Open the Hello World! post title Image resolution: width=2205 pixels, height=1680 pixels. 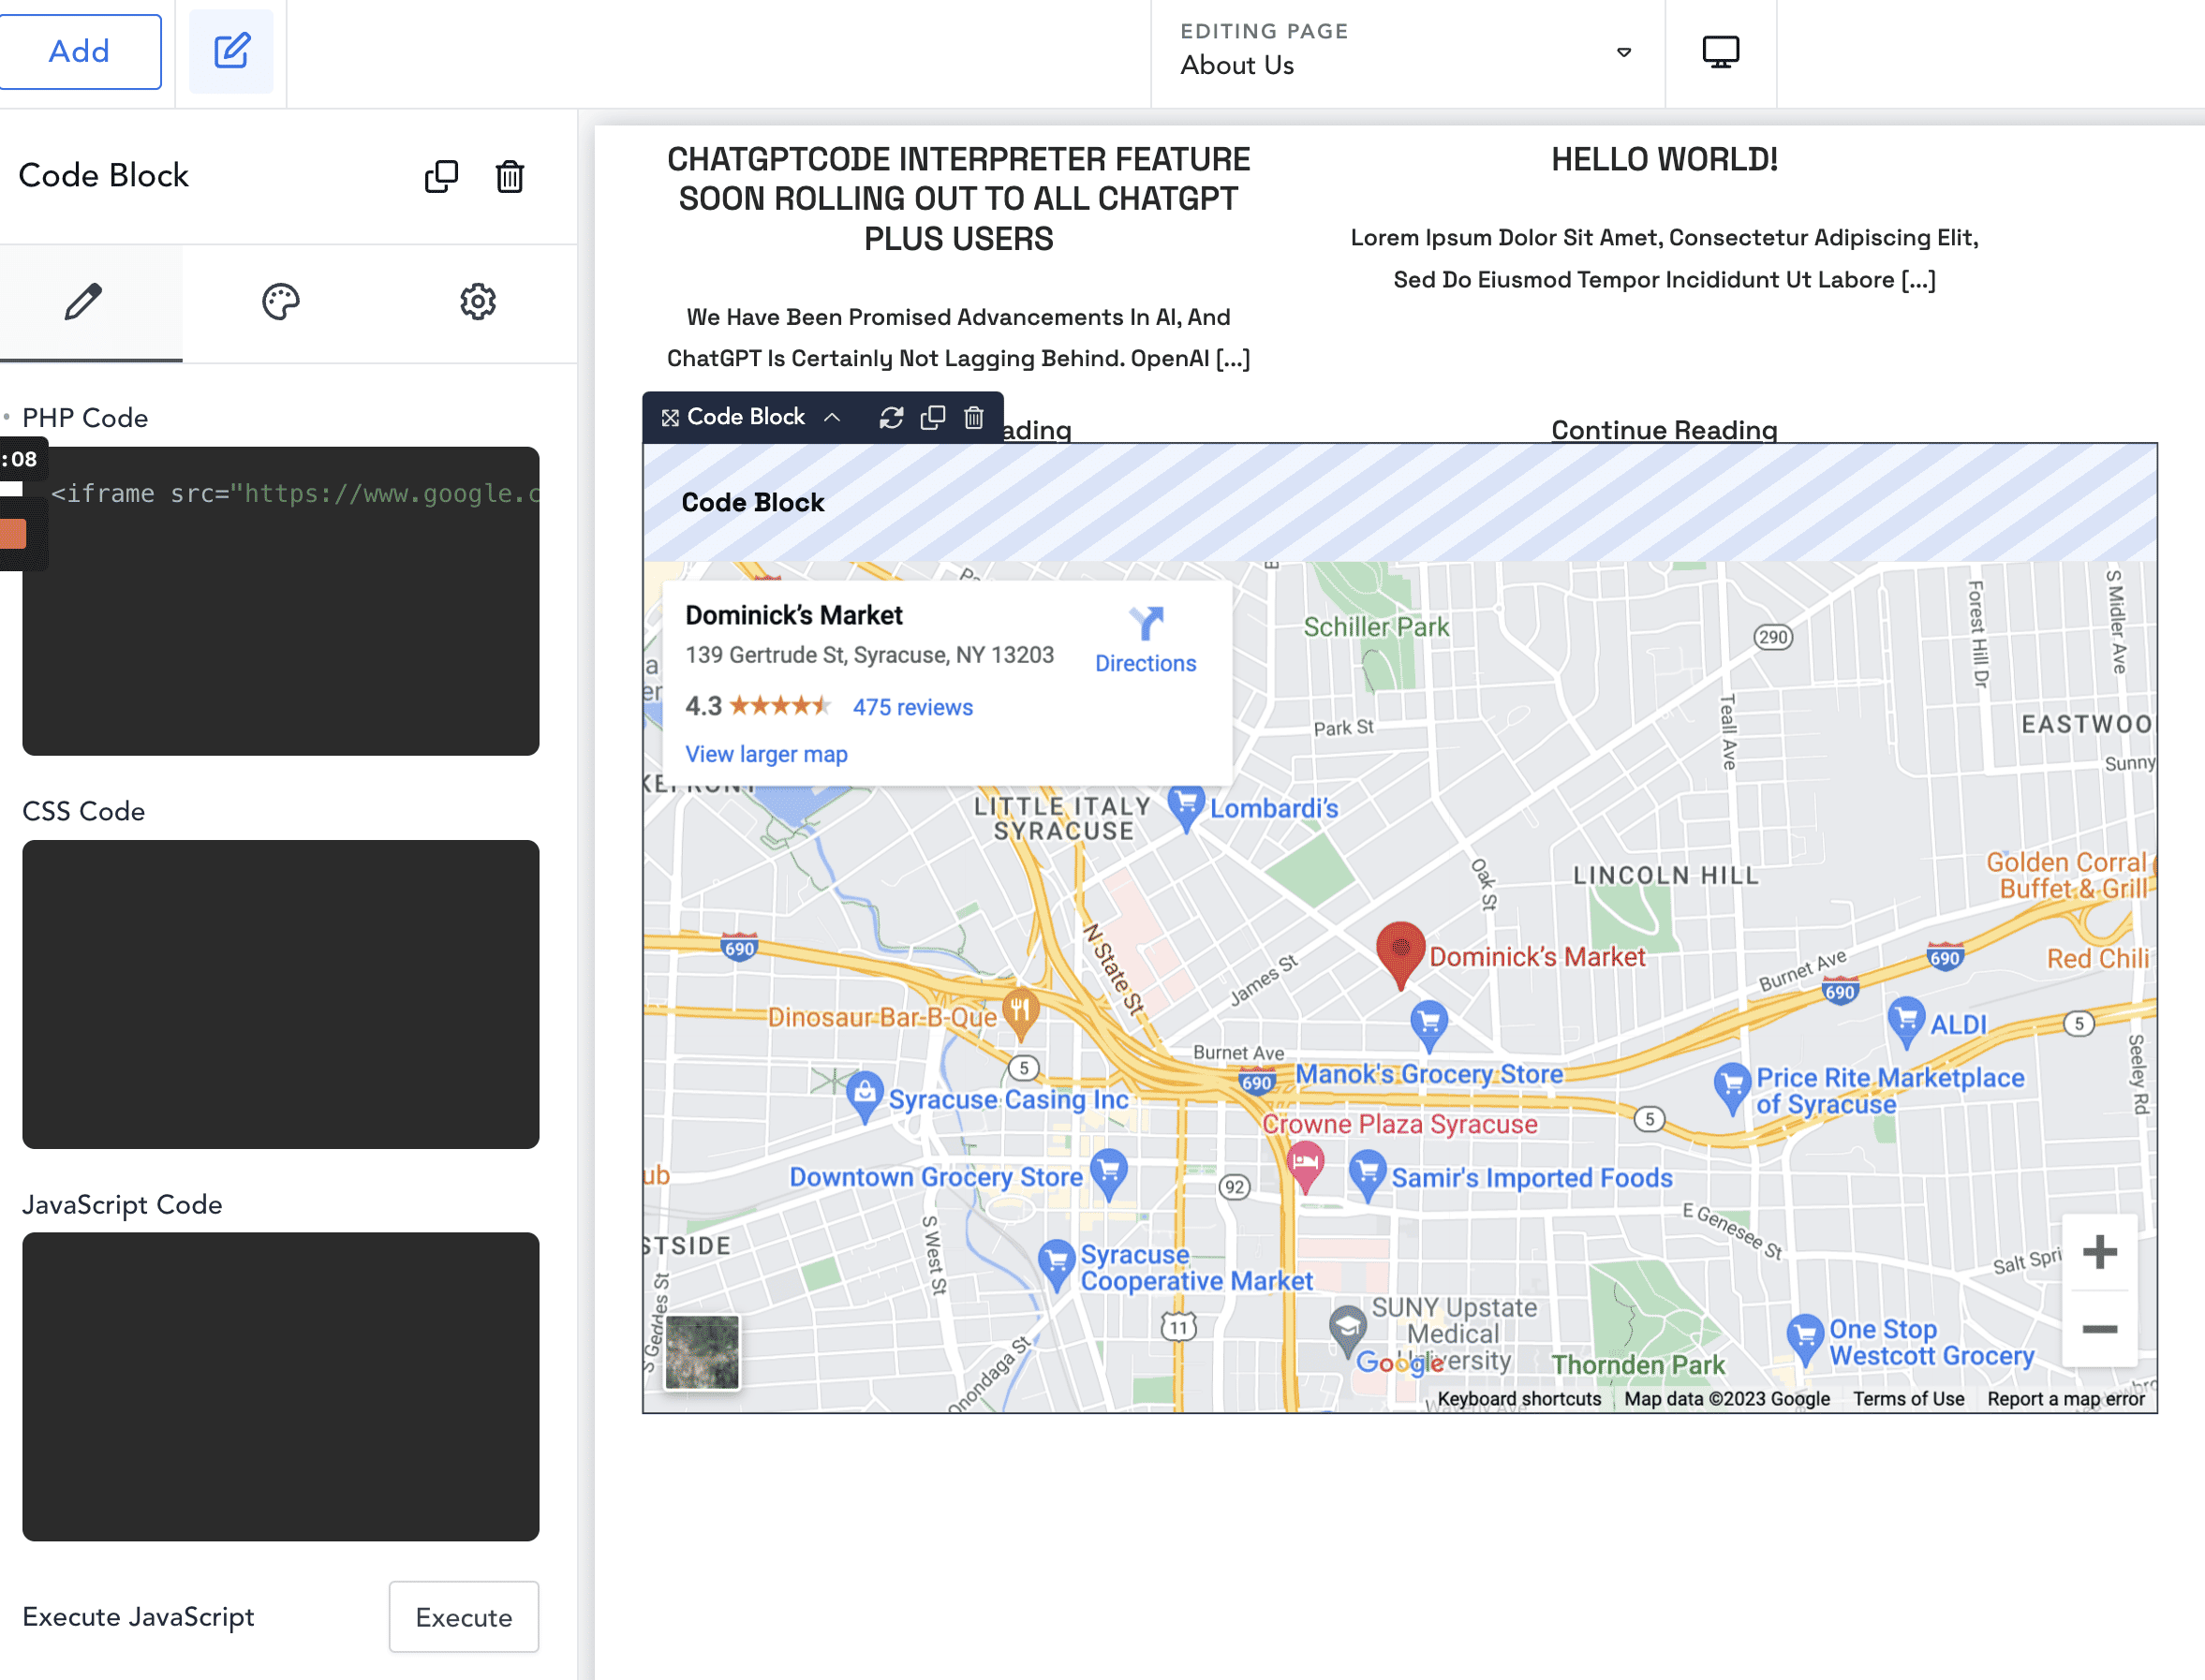pyautogui.click(x=1664, y=159)
